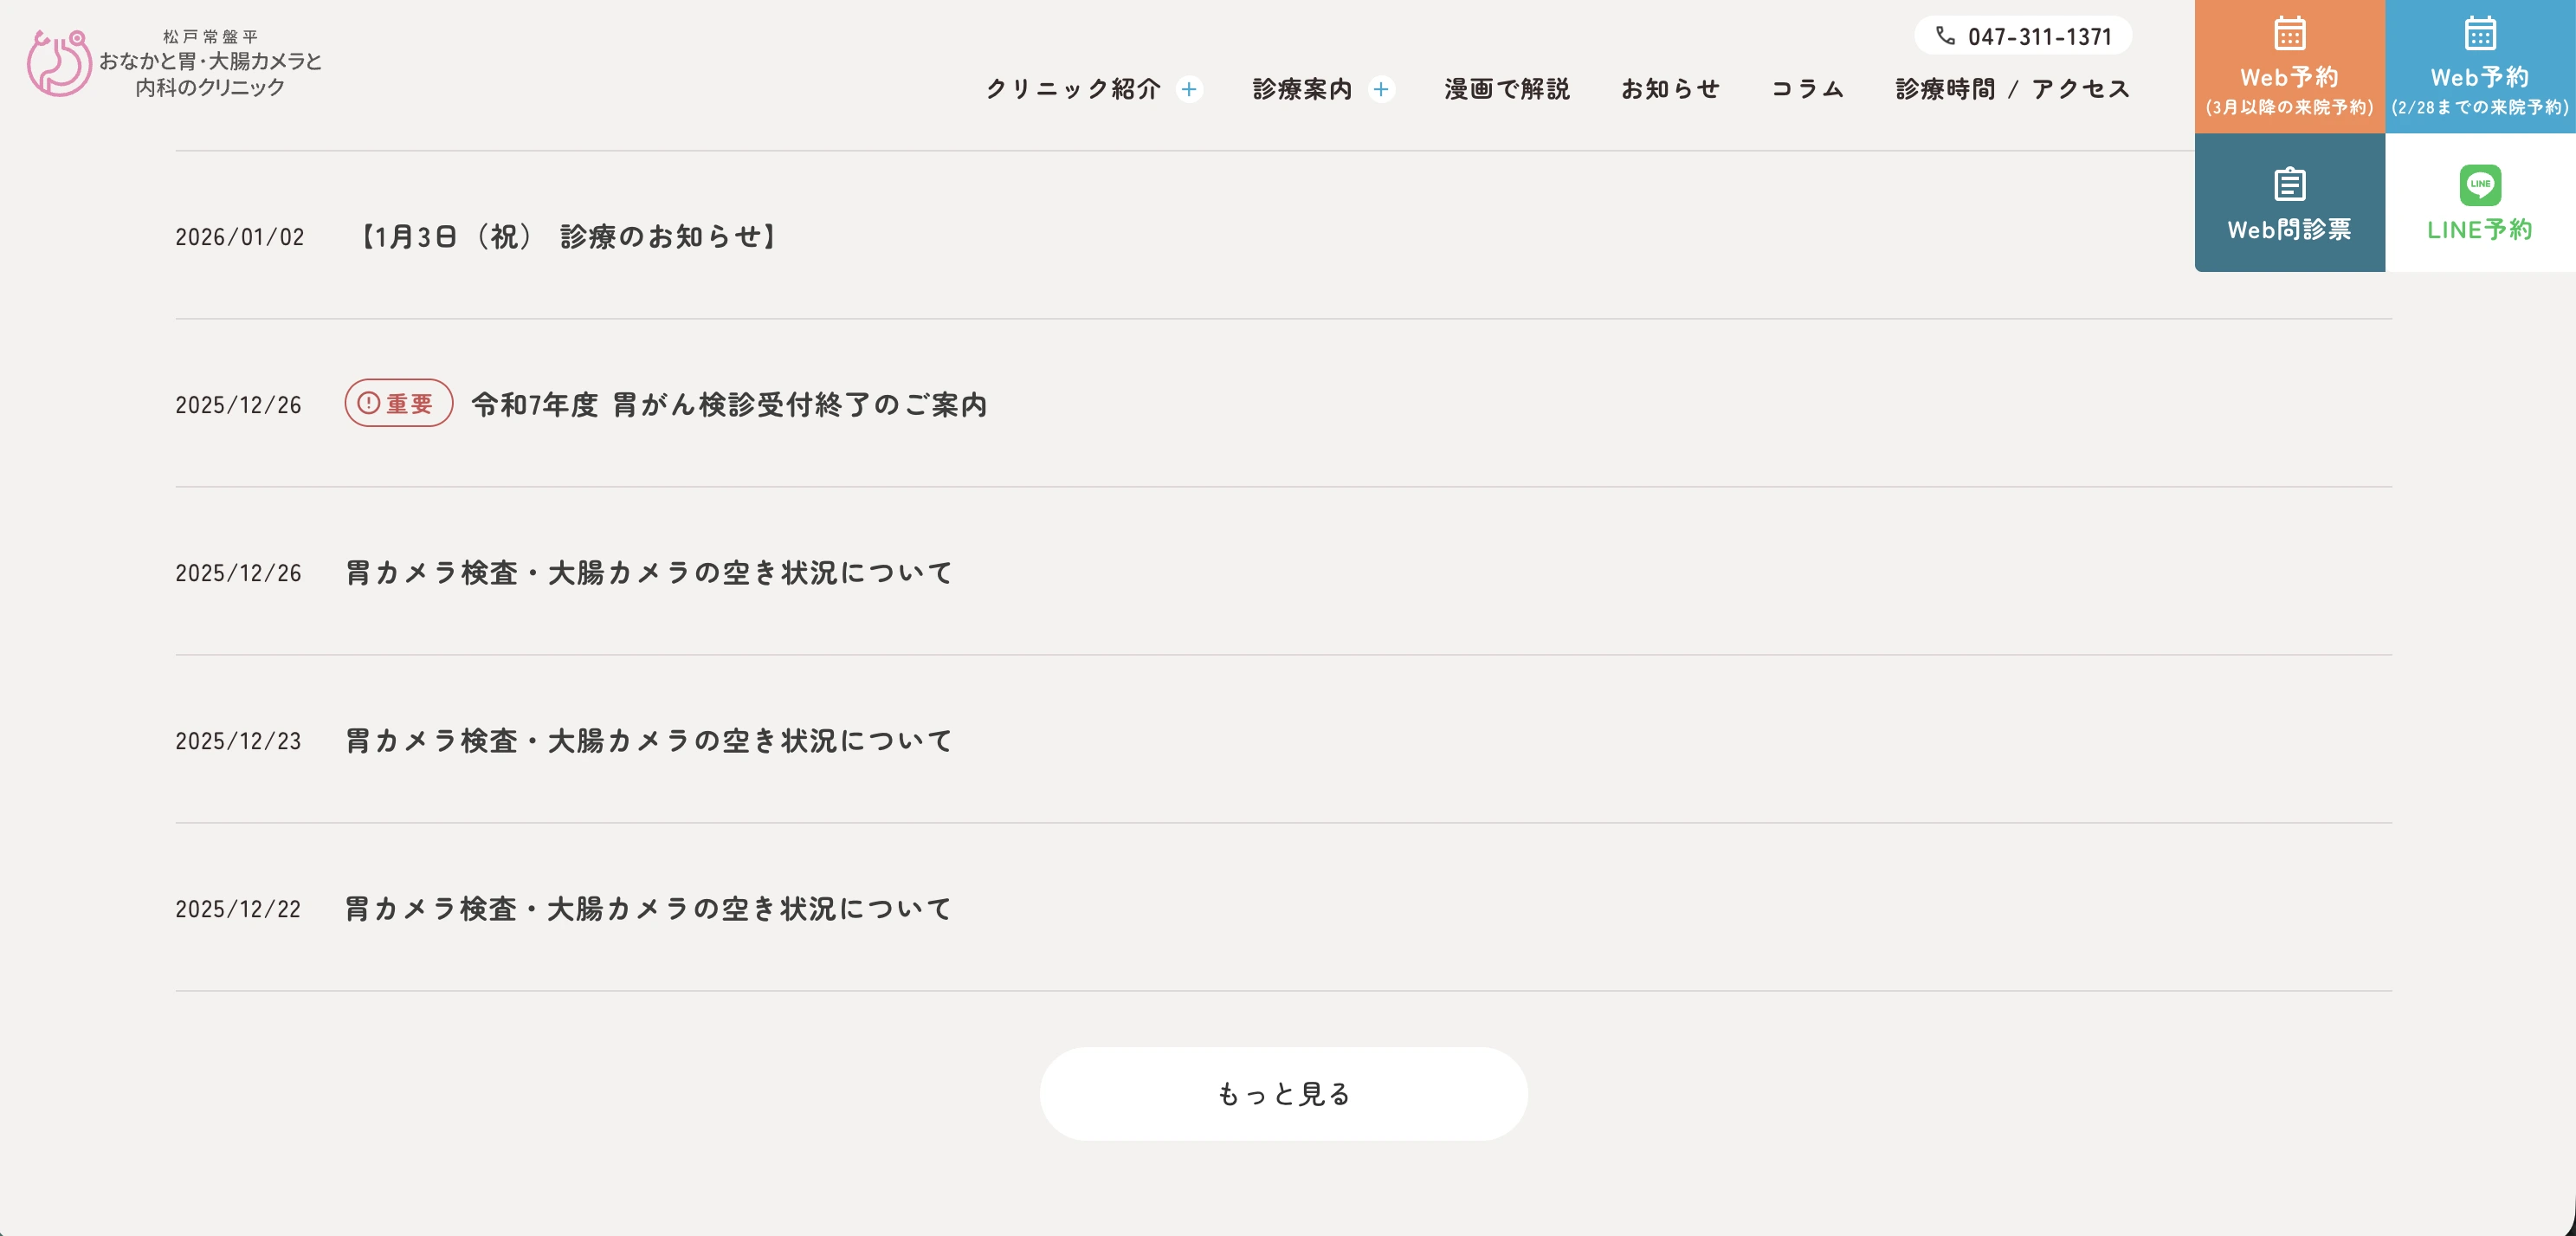Go to the お知らせ menu item

(1670, 89)
